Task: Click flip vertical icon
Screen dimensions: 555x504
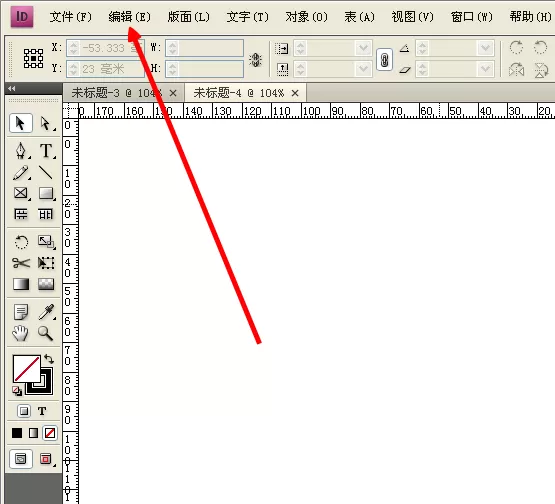Action: click(x=541, y=70)
